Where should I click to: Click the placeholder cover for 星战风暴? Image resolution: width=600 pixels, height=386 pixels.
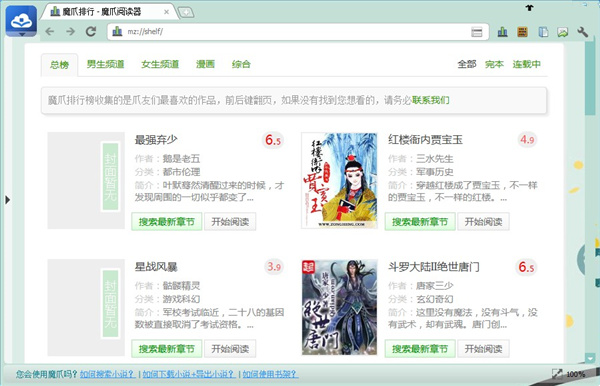(86, 308)
